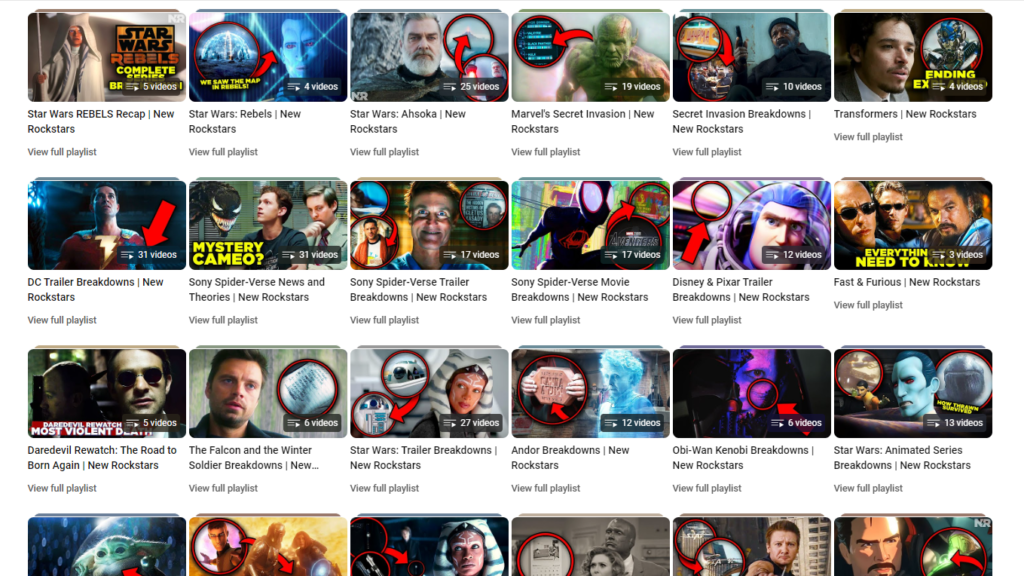View full playlist under Daredevil Rewatch

(62, 488)
